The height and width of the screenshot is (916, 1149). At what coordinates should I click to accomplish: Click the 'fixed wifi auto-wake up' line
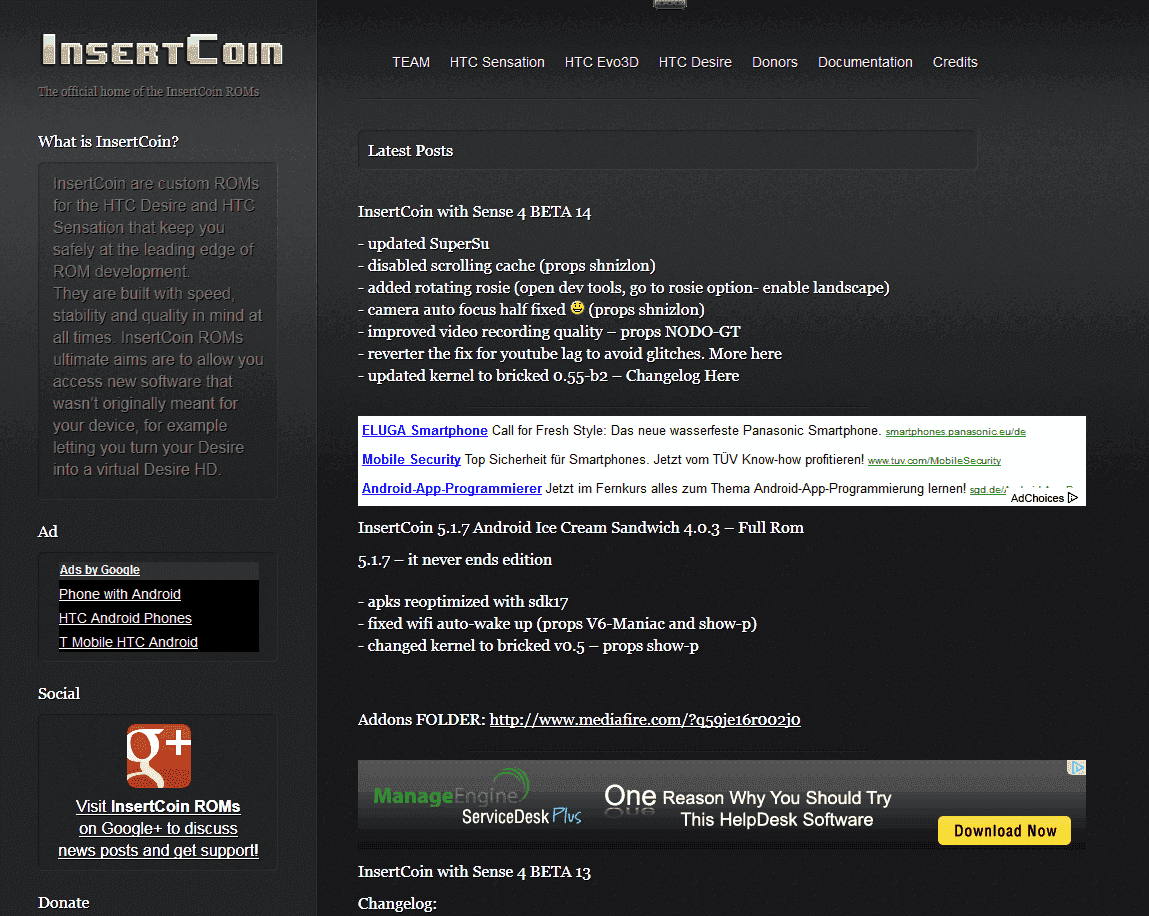pos(557,624)
